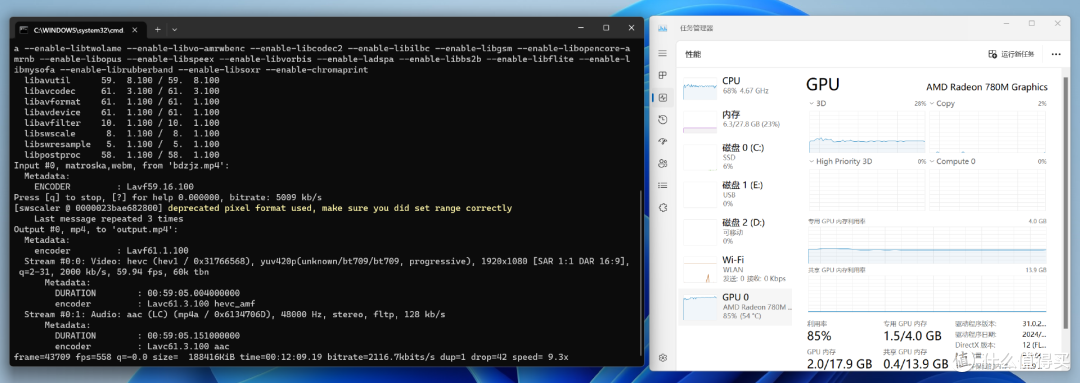Click the cmd icon in the terminal tab

click(x=23, y=30)
